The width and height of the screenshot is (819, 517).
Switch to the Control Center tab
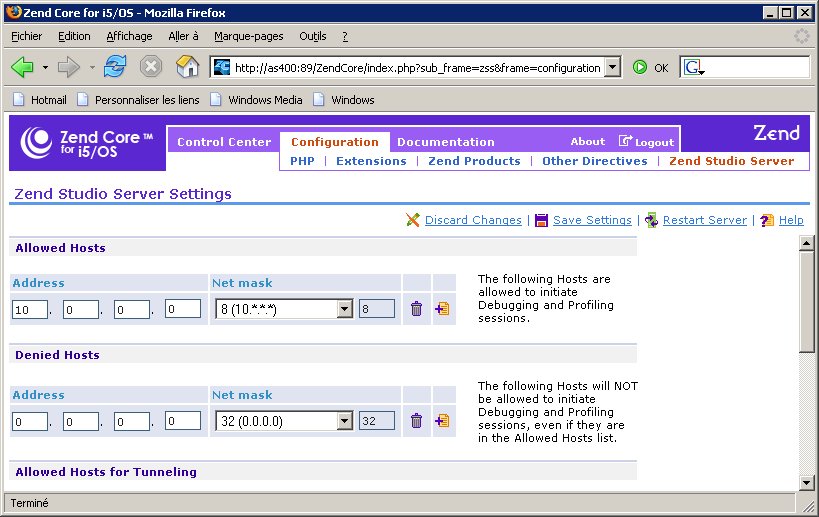tap(224, 142)
